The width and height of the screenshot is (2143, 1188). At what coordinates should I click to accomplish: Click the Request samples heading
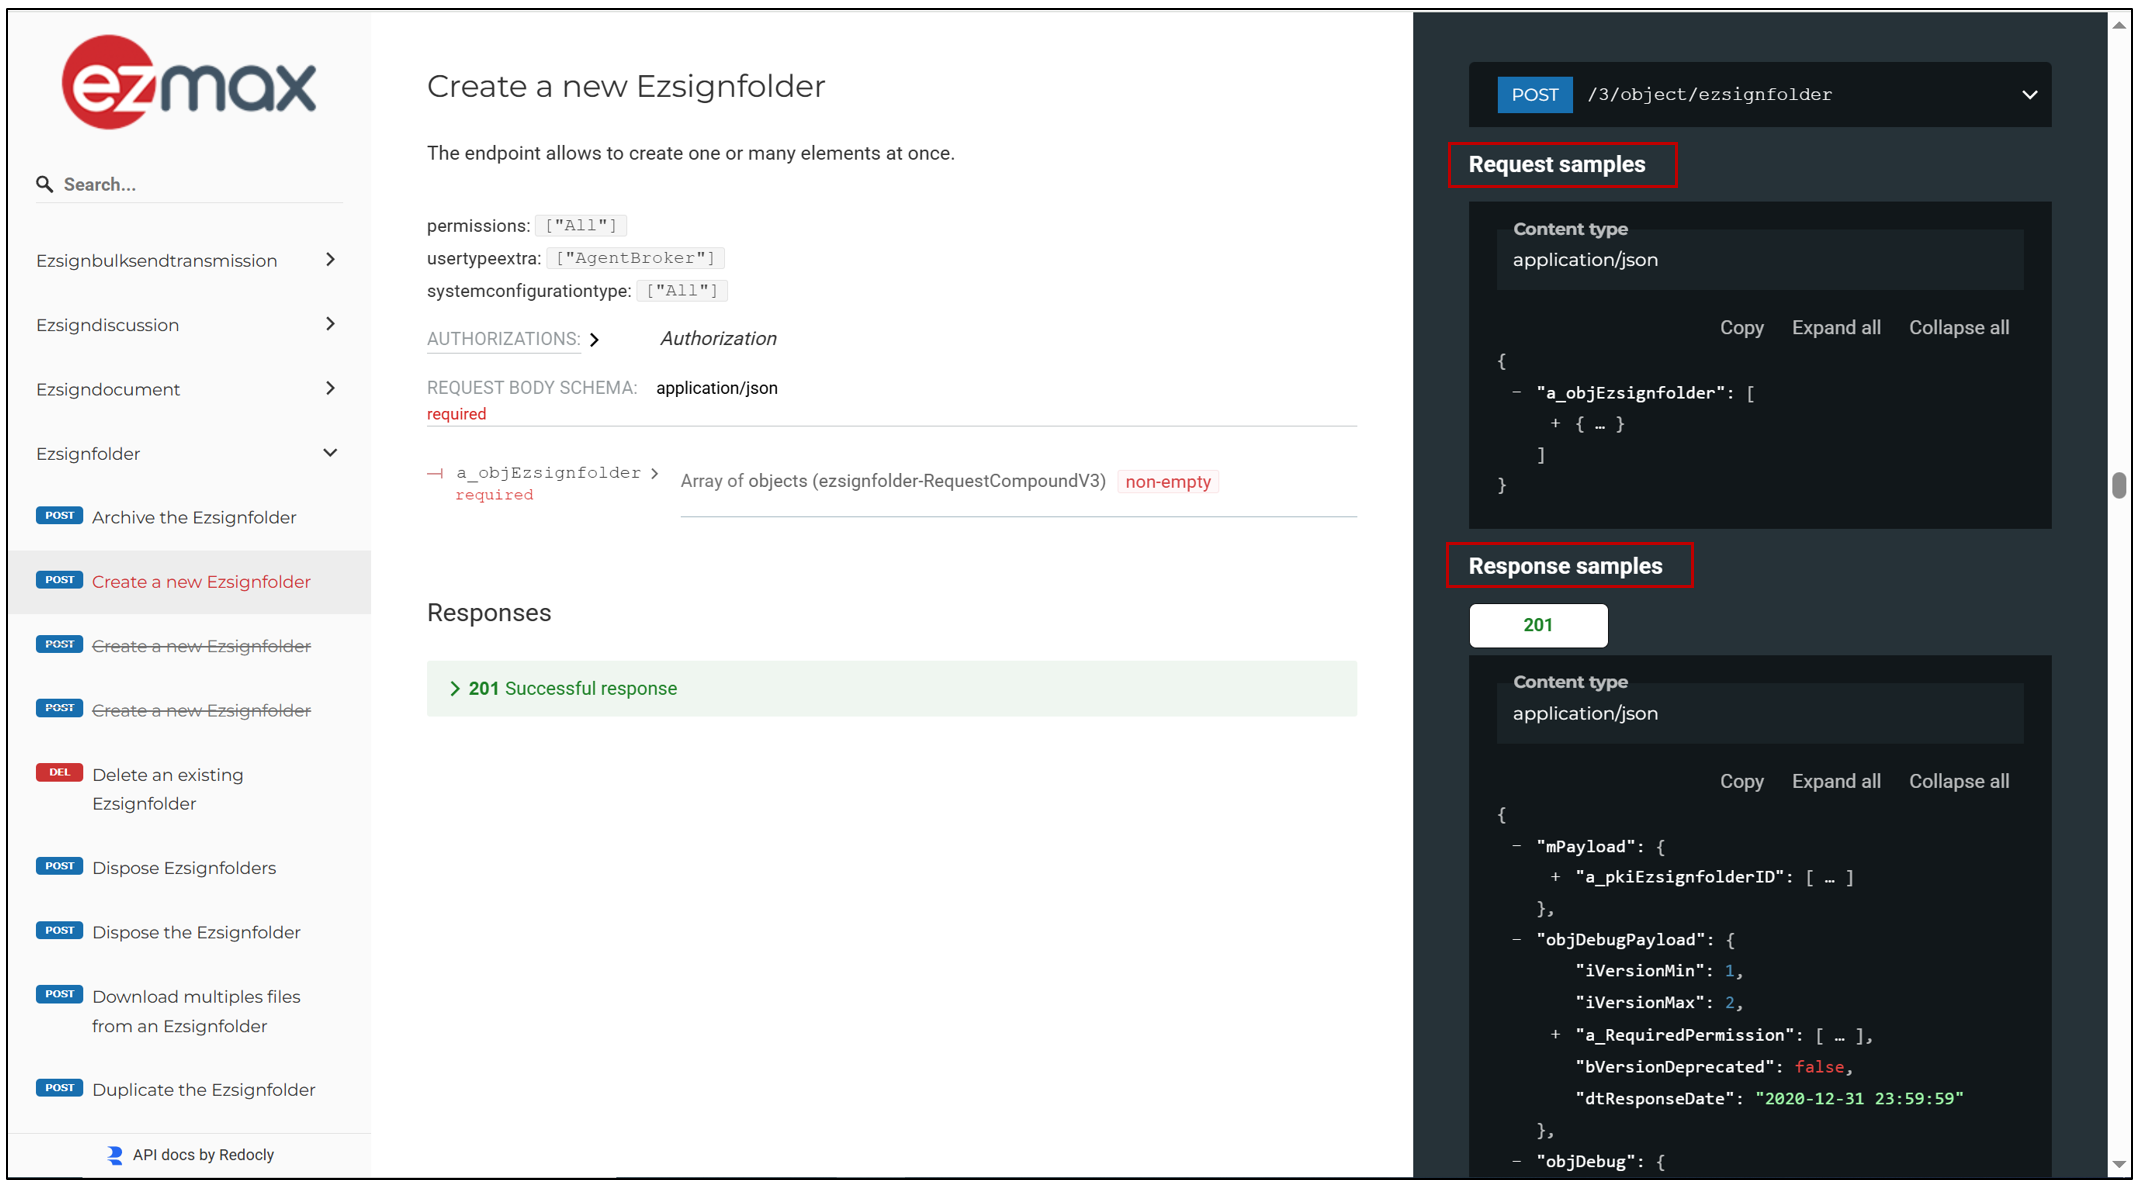coord(1557,165)
